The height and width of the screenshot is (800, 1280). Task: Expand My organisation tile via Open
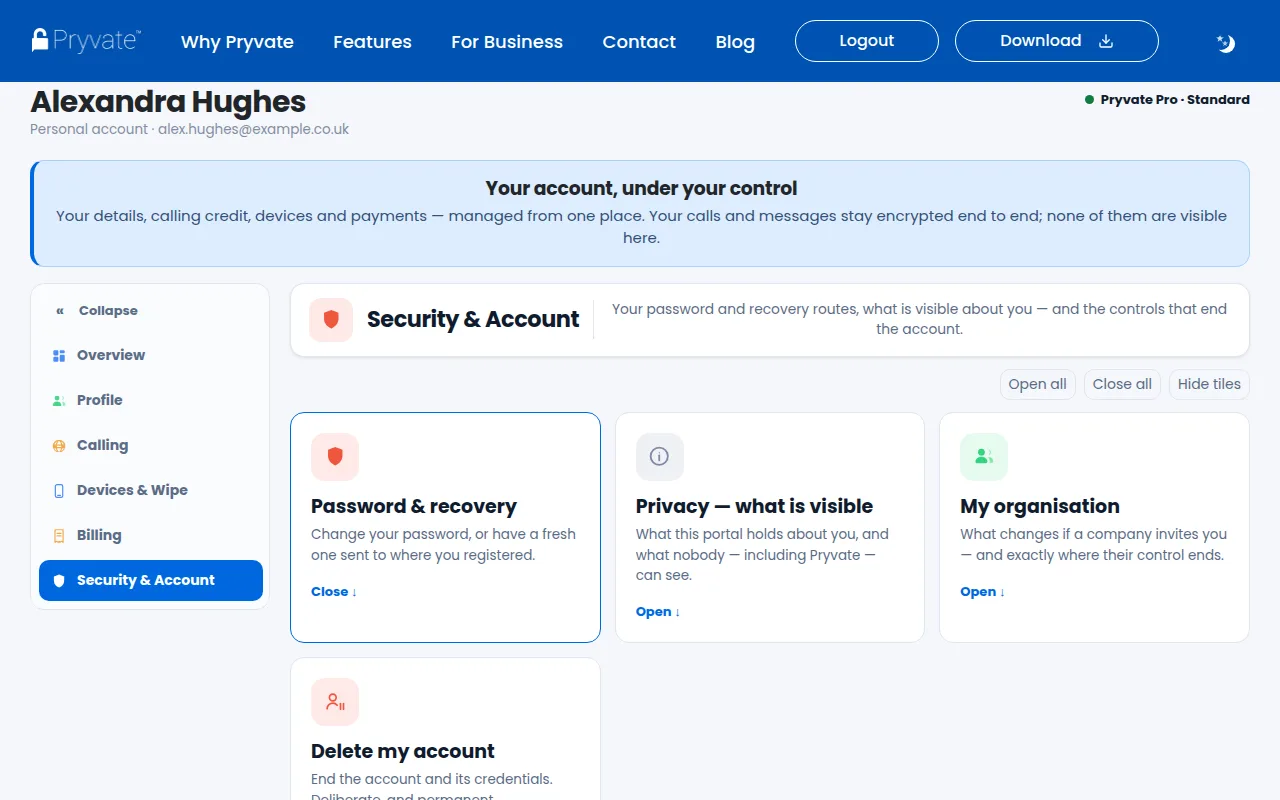pos(983,592)
